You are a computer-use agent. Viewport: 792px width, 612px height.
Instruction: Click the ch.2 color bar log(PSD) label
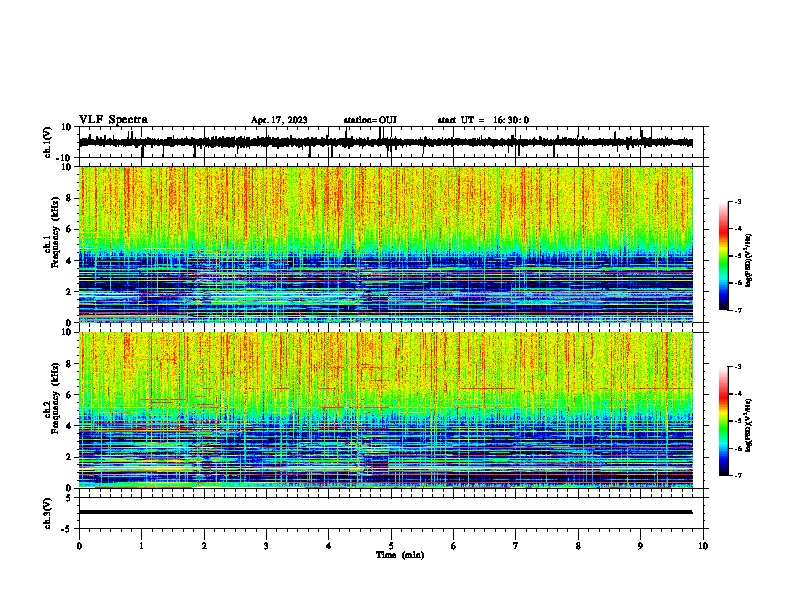[x=749, y=425]
